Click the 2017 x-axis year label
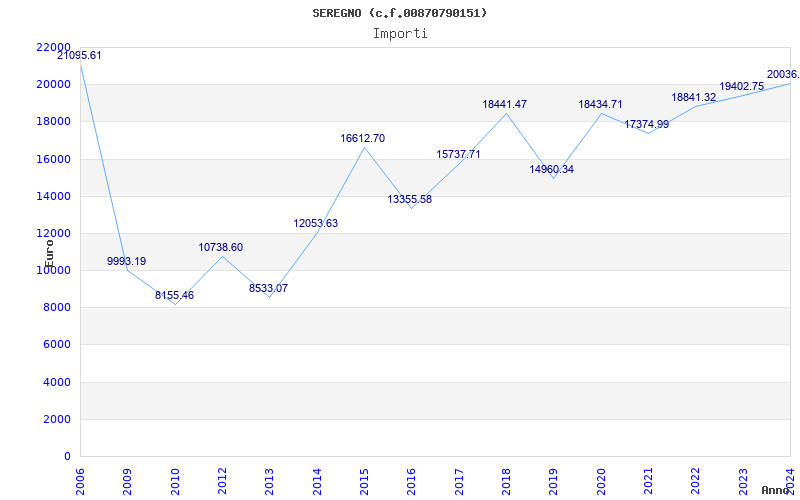The width and height of the screenshot is (800, 500). 459,481
